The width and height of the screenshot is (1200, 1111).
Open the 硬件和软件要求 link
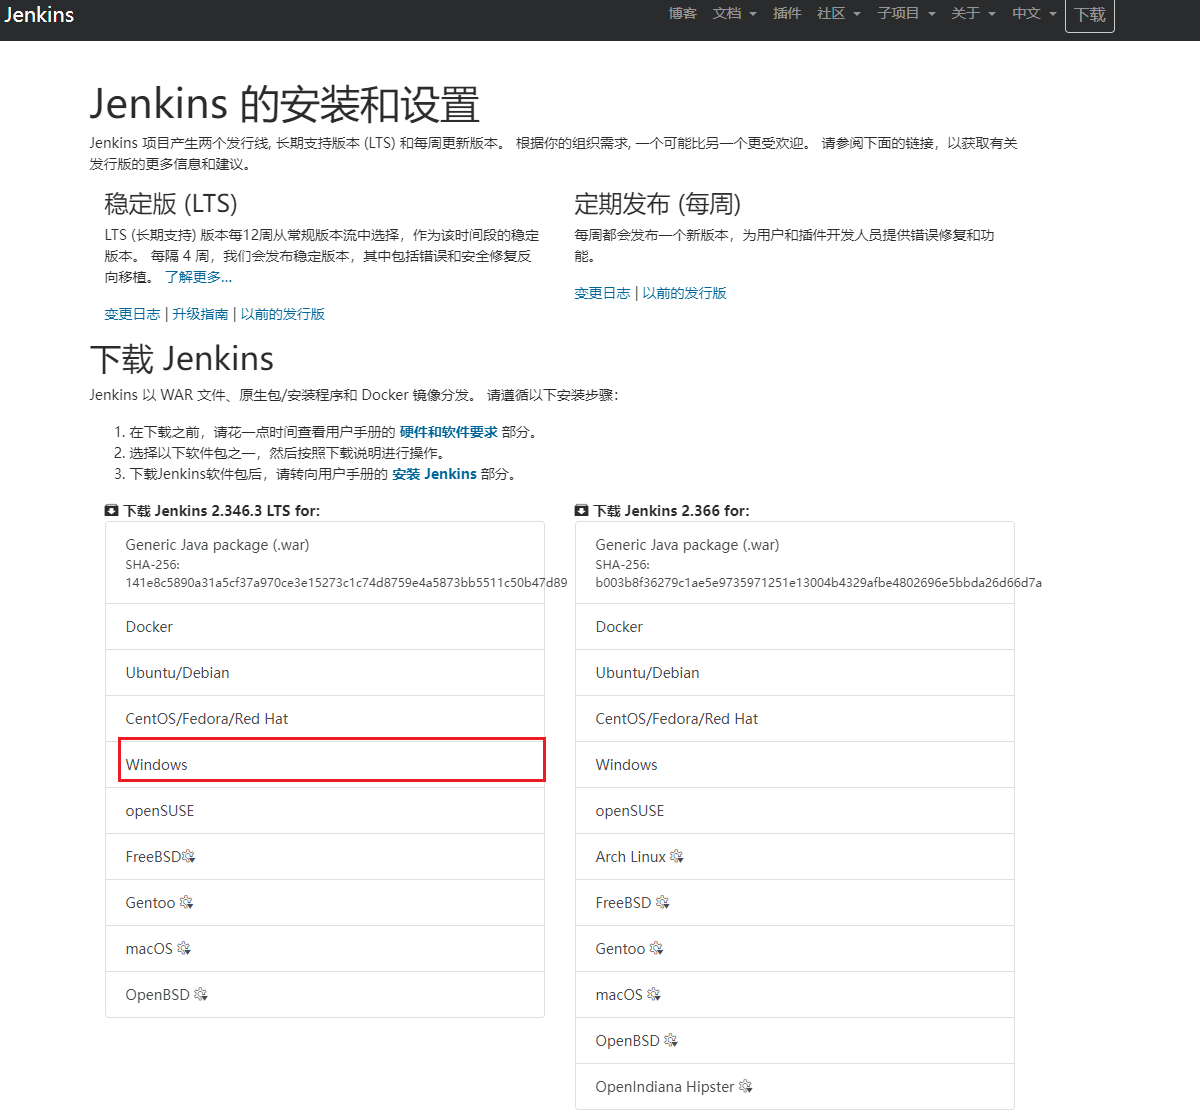point(448,432)
